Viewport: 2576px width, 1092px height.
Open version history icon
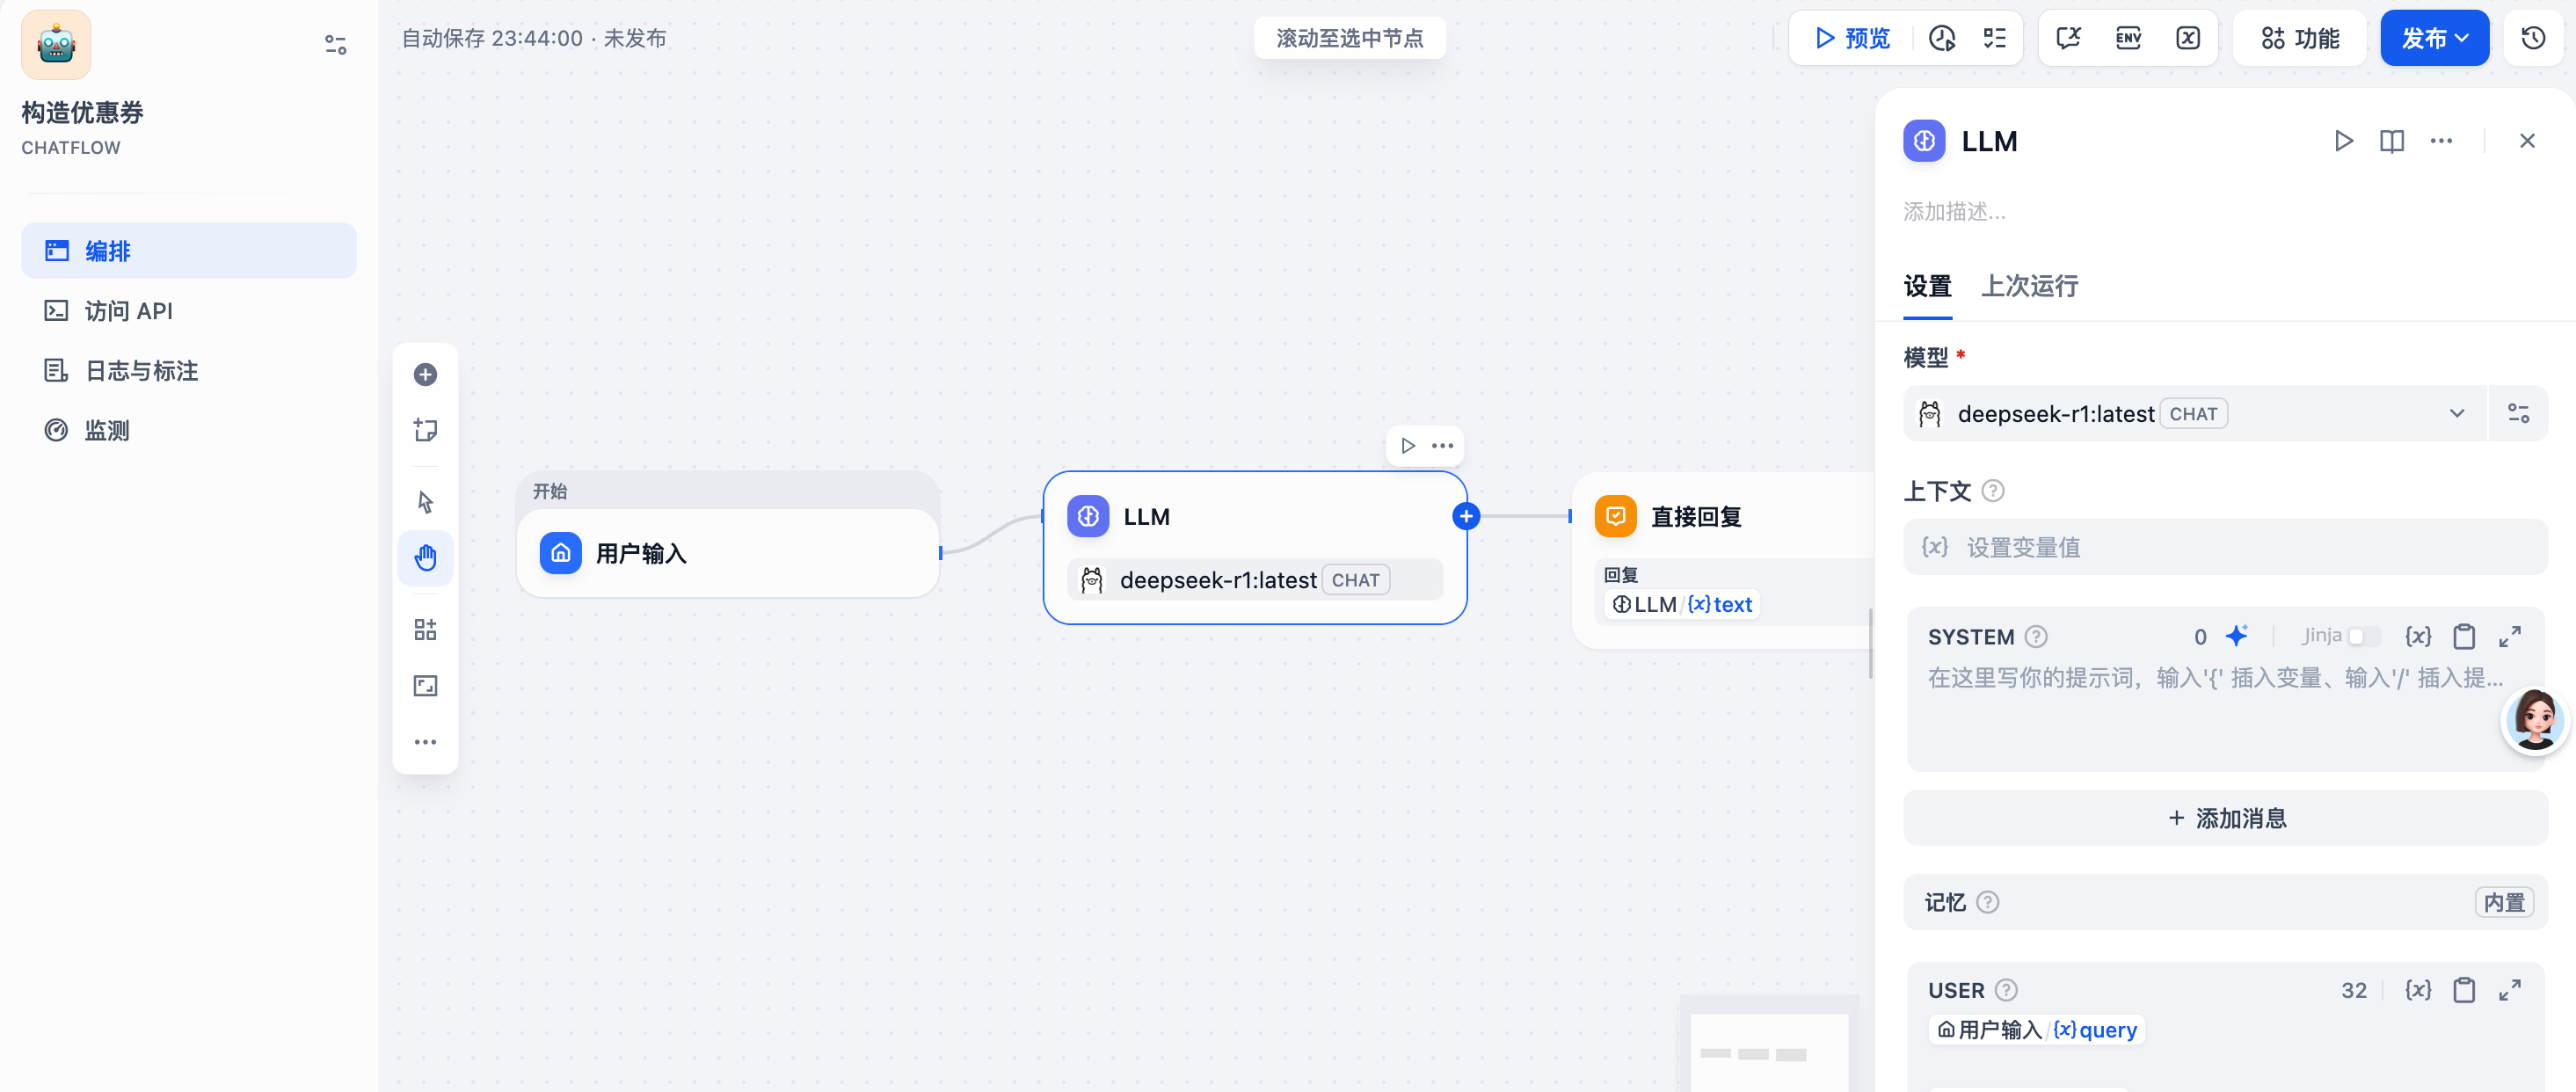pos(2533,38)
